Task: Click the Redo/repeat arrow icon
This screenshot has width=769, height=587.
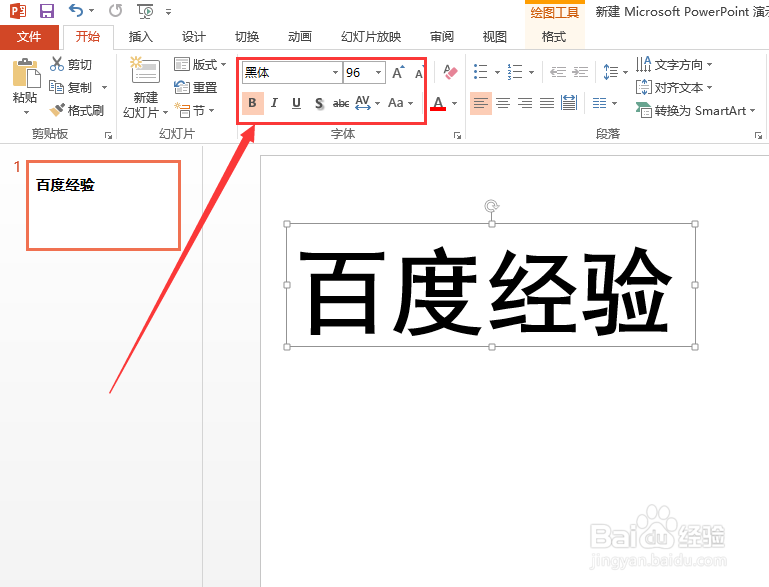Action: [x=116, y=10]
